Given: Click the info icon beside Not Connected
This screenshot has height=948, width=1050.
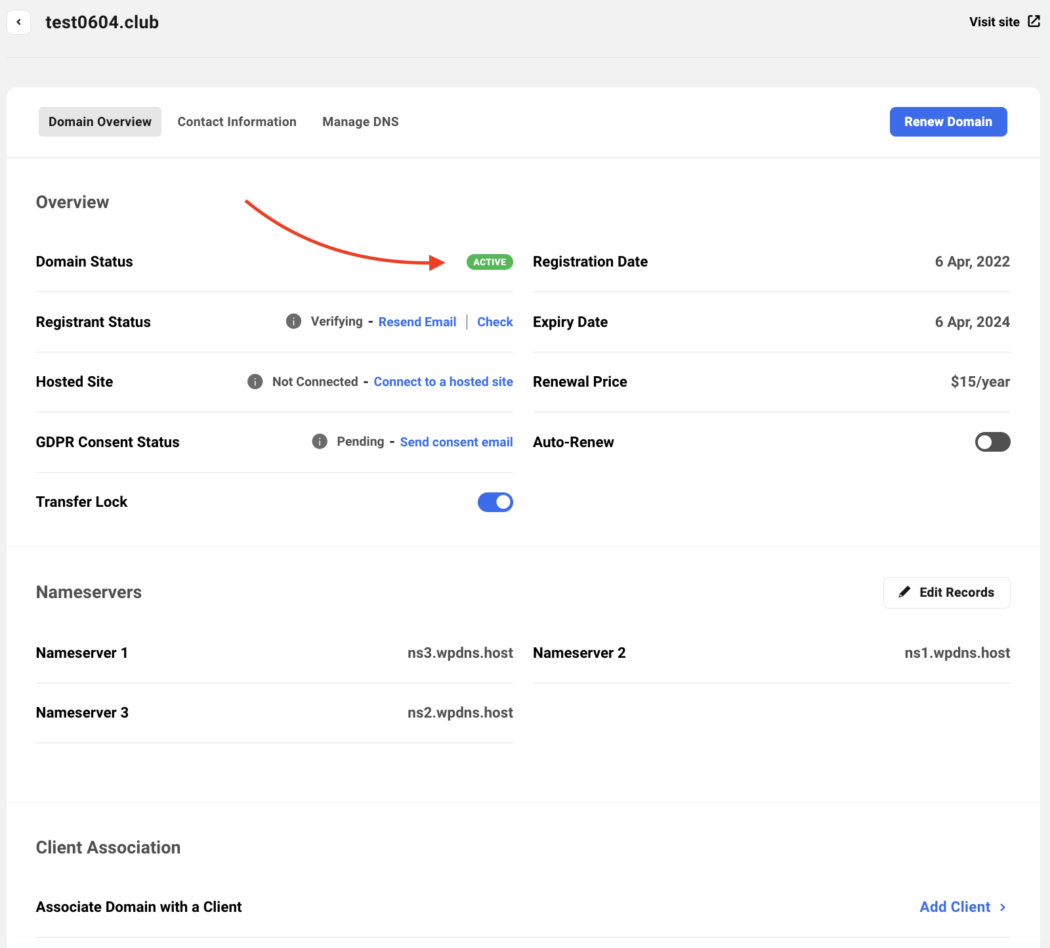Looking at the screenshot, I should (x=255, y=382).
